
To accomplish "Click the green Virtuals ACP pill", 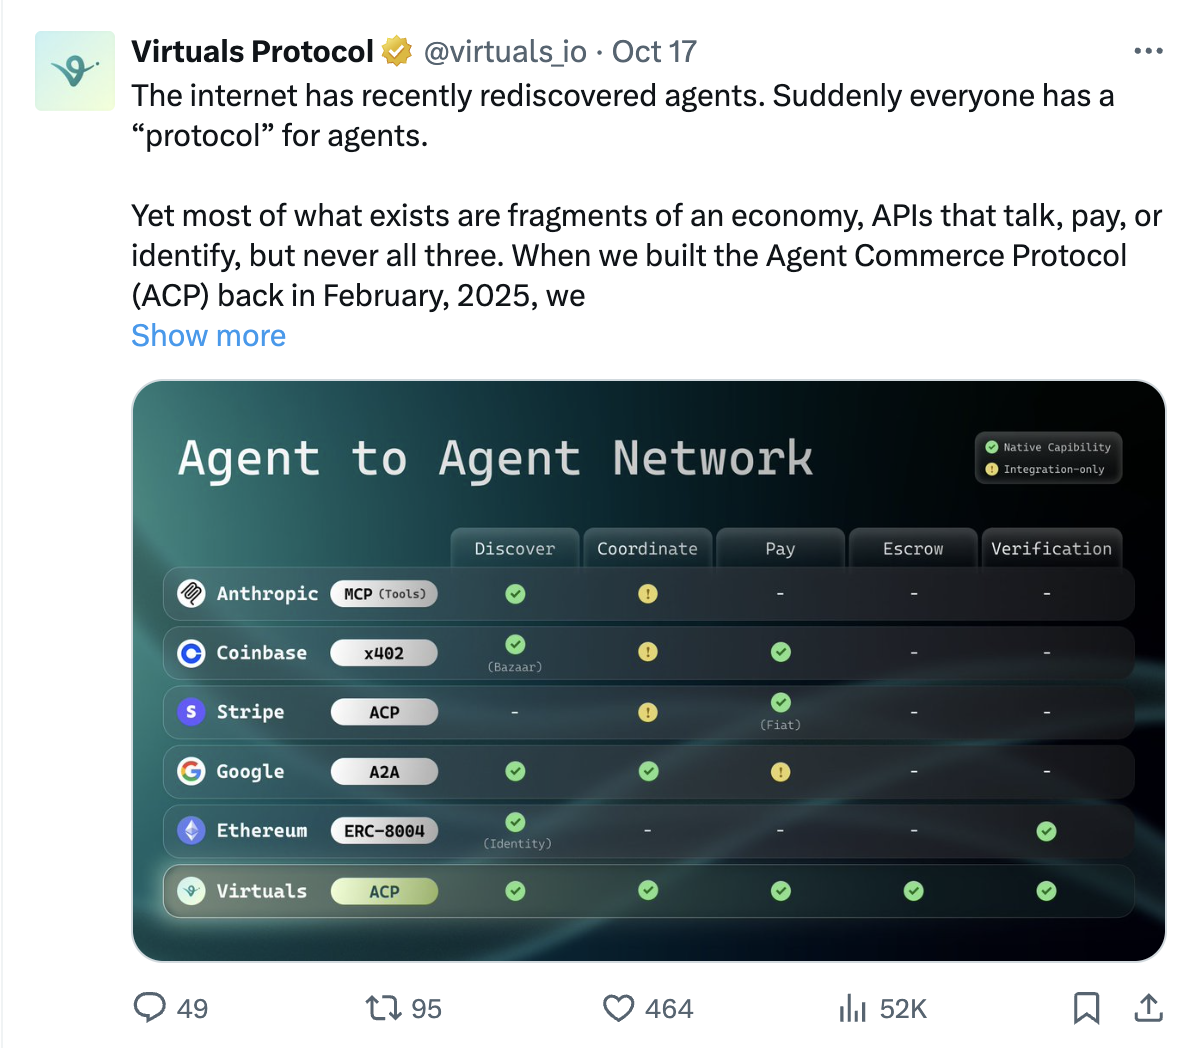I will click(x=384, y=891).
